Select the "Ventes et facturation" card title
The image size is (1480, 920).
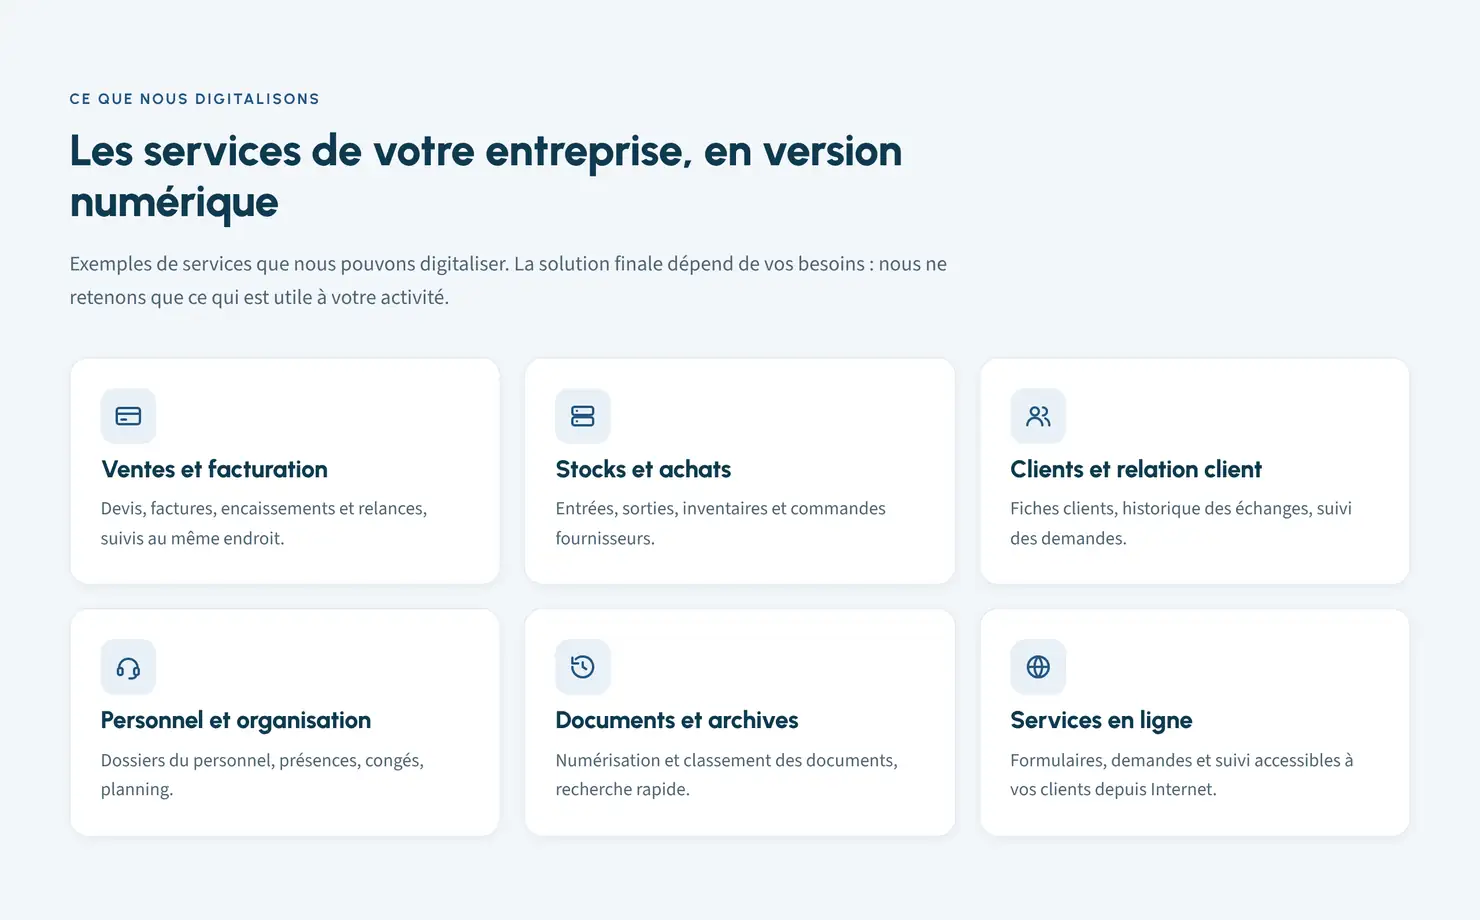click(214, 469)
